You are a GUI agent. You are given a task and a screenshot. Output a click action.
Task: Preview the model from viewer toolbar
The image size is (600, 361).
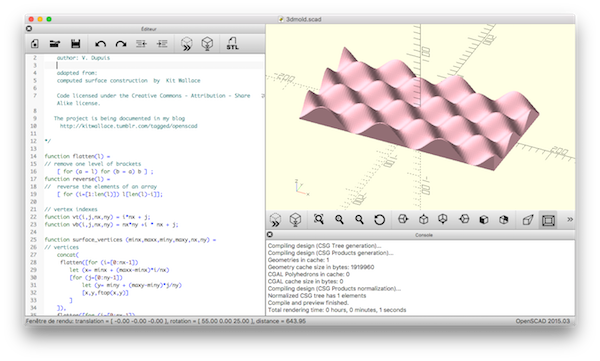[x=276, y=220]
